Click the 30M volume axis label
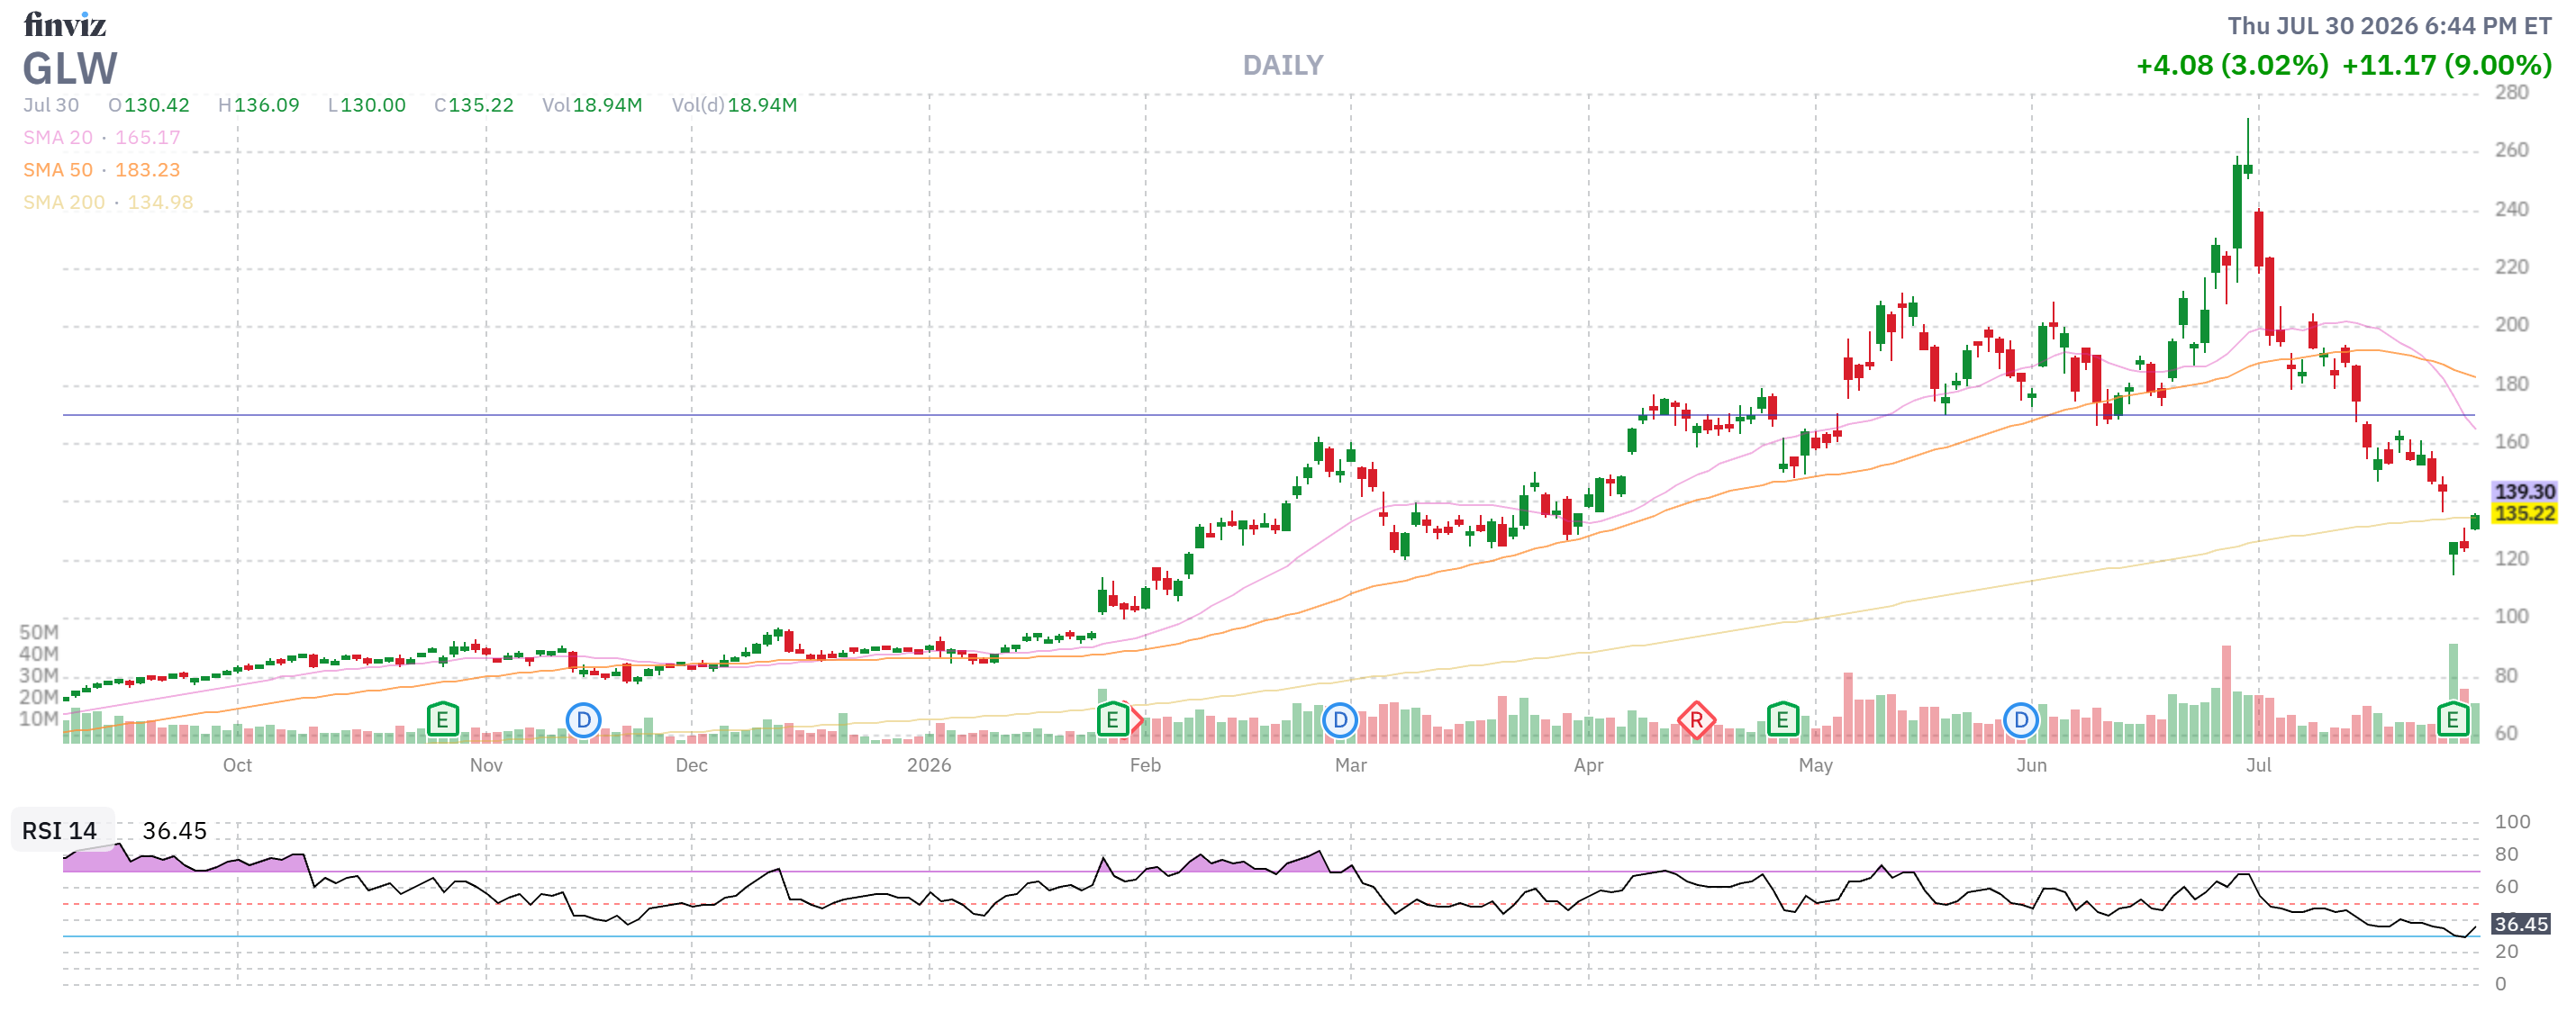Viewport: 2576px width, 1012px height. (39, 675)
